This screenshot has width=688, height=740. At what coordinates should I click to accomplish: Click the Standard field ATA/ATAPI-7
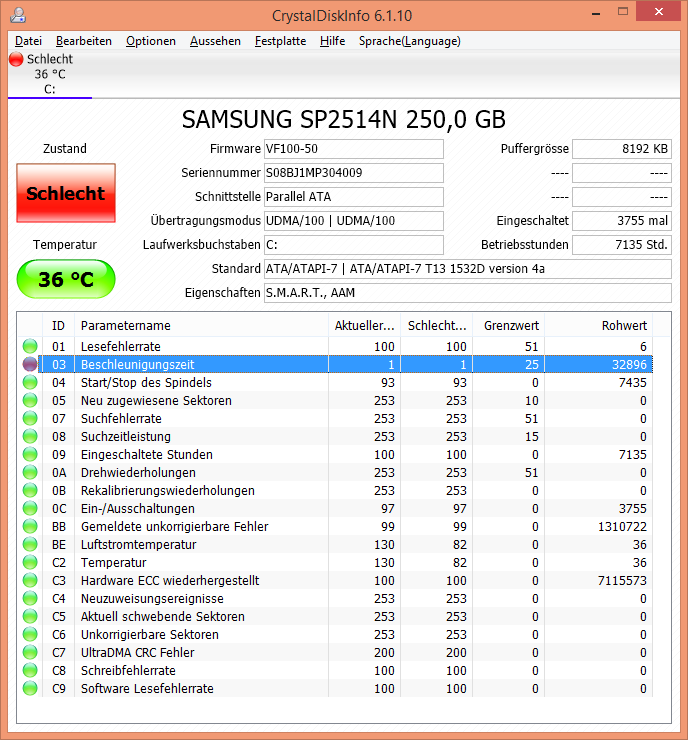click(x=468, y=269)
